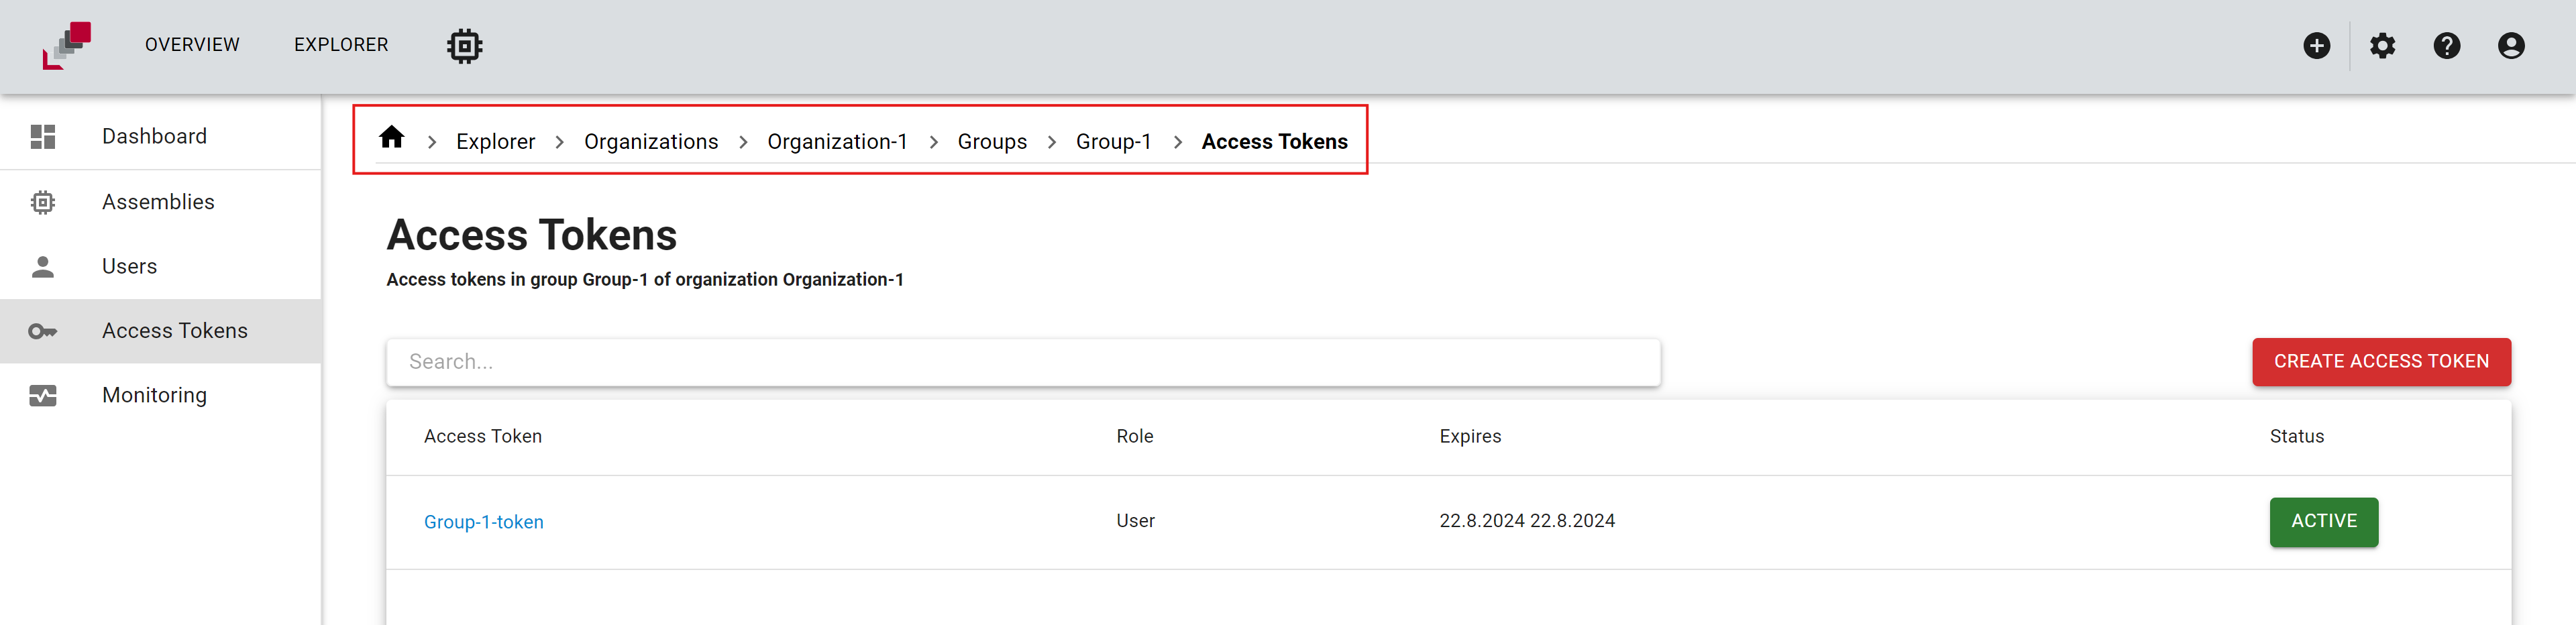2576x625 pixels.
Task: Click the Dashboard grid icon in the sidebar
Action: (x=43, y=137)
